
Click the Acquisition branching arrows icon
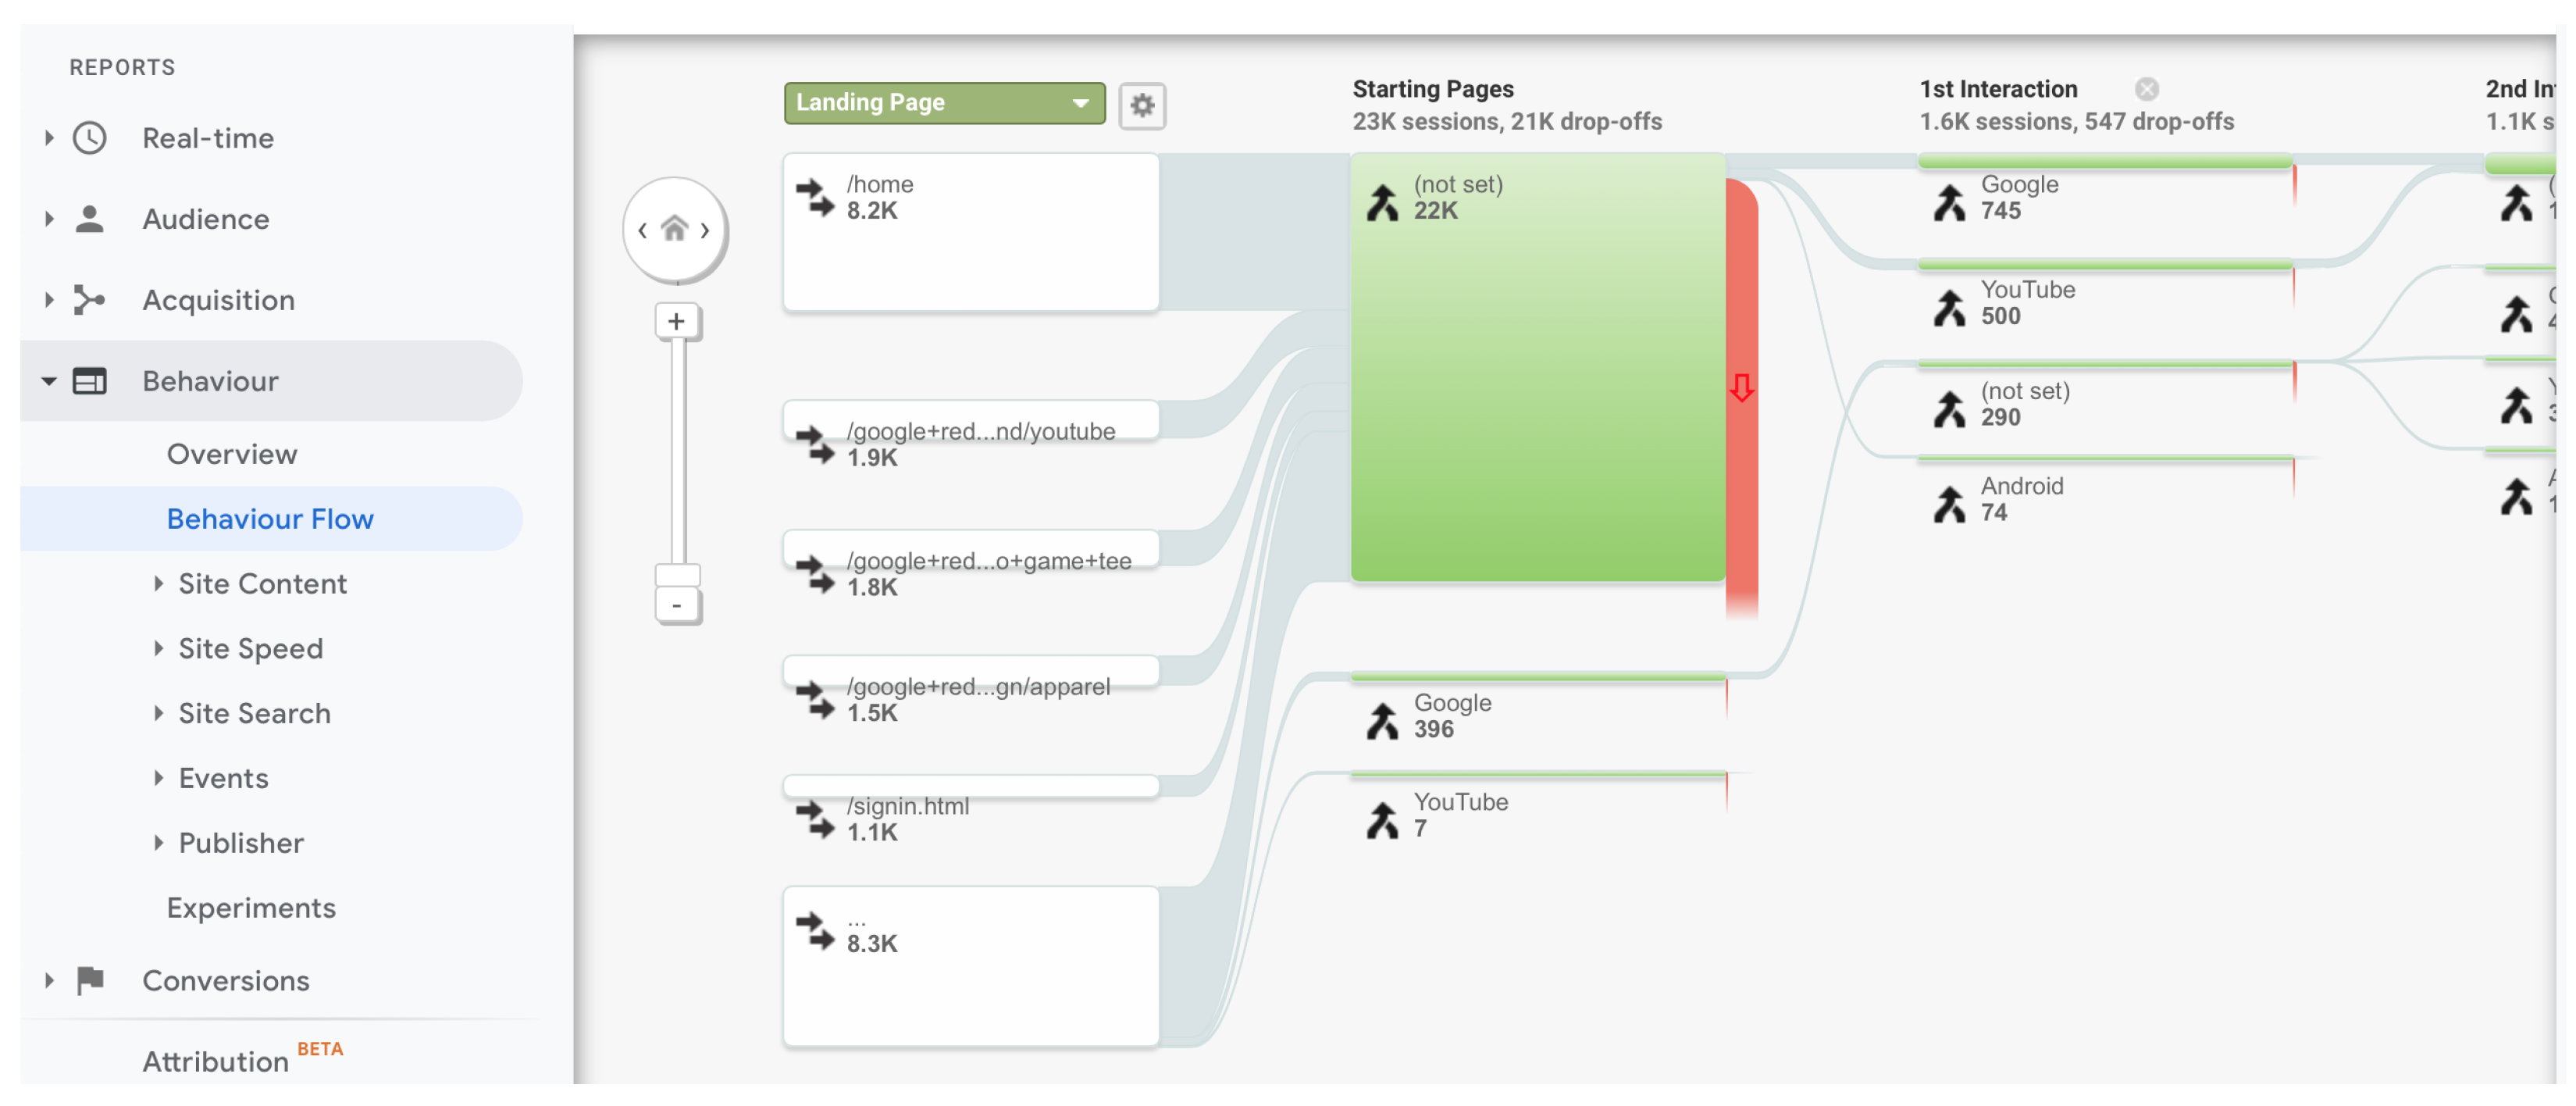coord(90,300)
